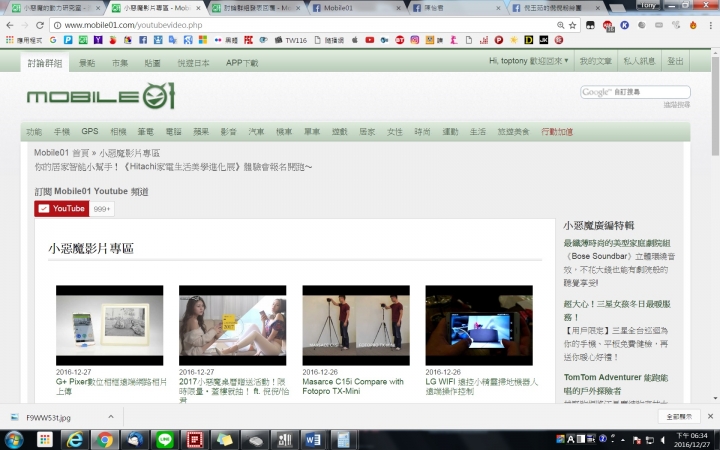Go back with the browser back arrow
Viewport: 720px width, 450px height.
pos(10,25)
